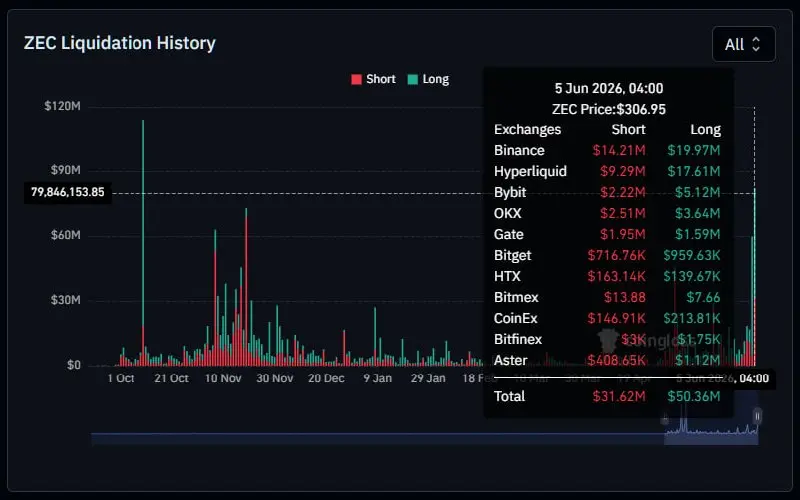Image resolution: width=800 pixels, height=500 pixels.
Task: Click the CoinEx exchange name
Action: click(515, 318)
